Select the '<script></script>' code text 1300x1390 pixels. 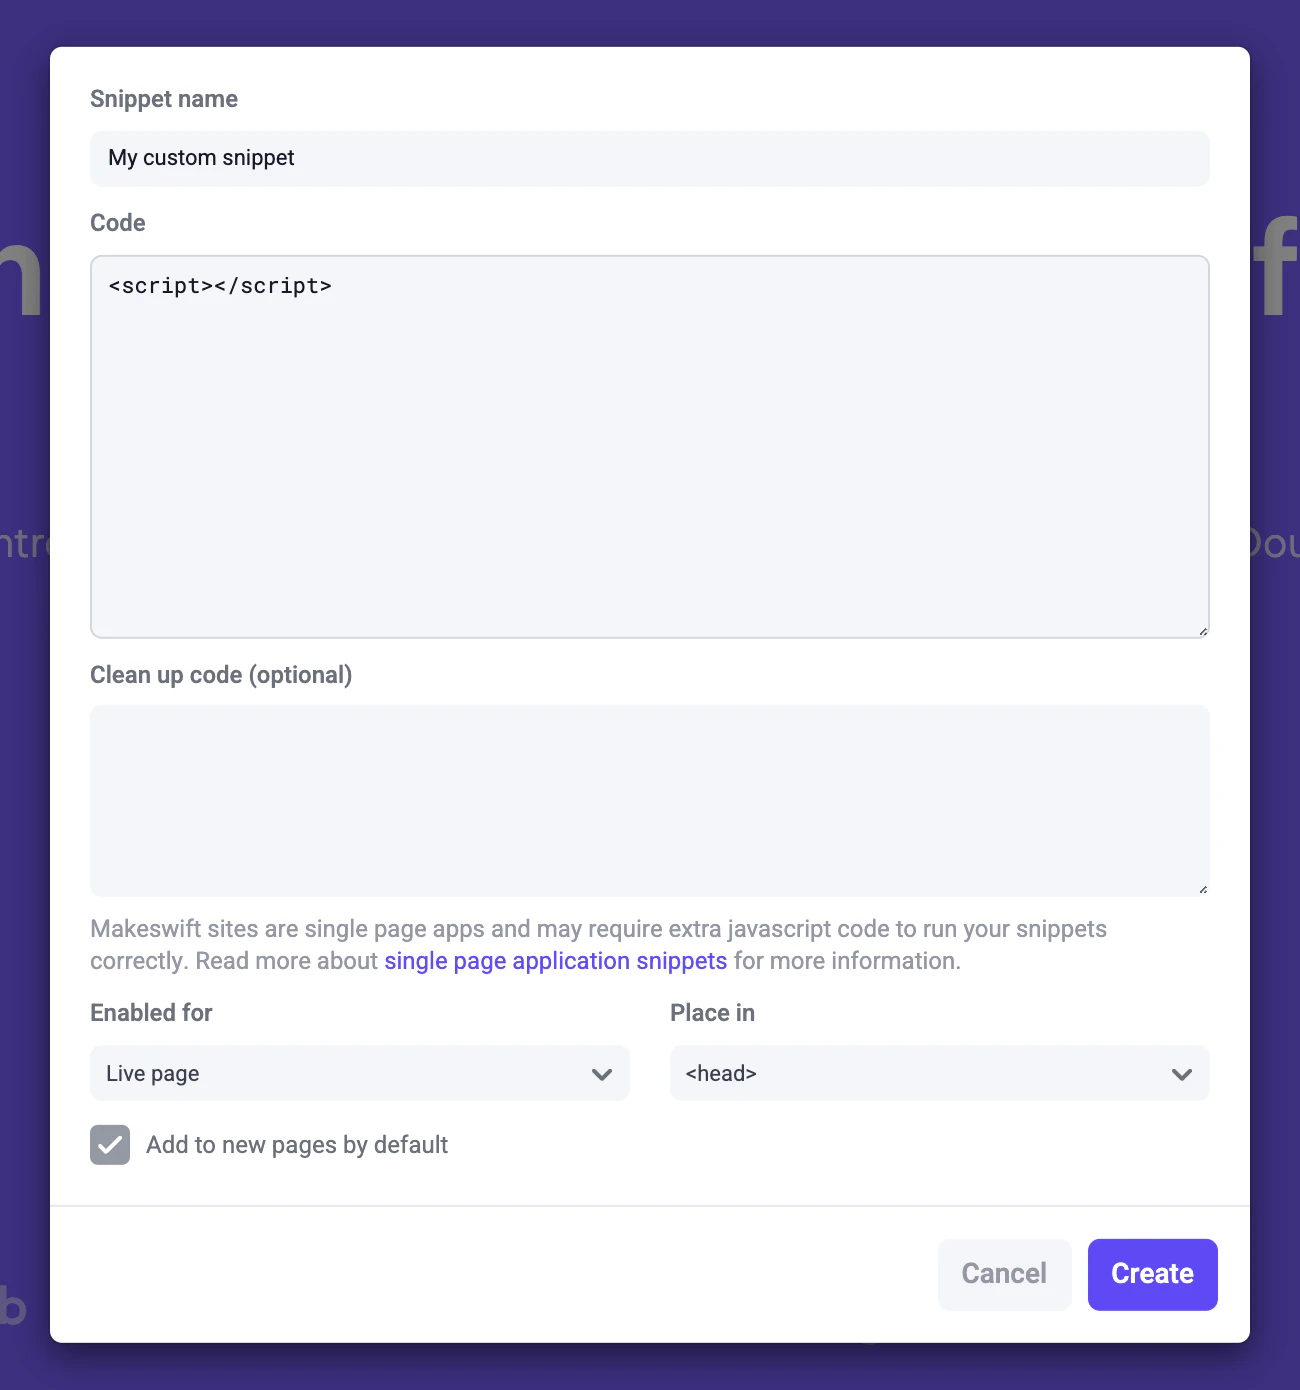pos(219,285)
